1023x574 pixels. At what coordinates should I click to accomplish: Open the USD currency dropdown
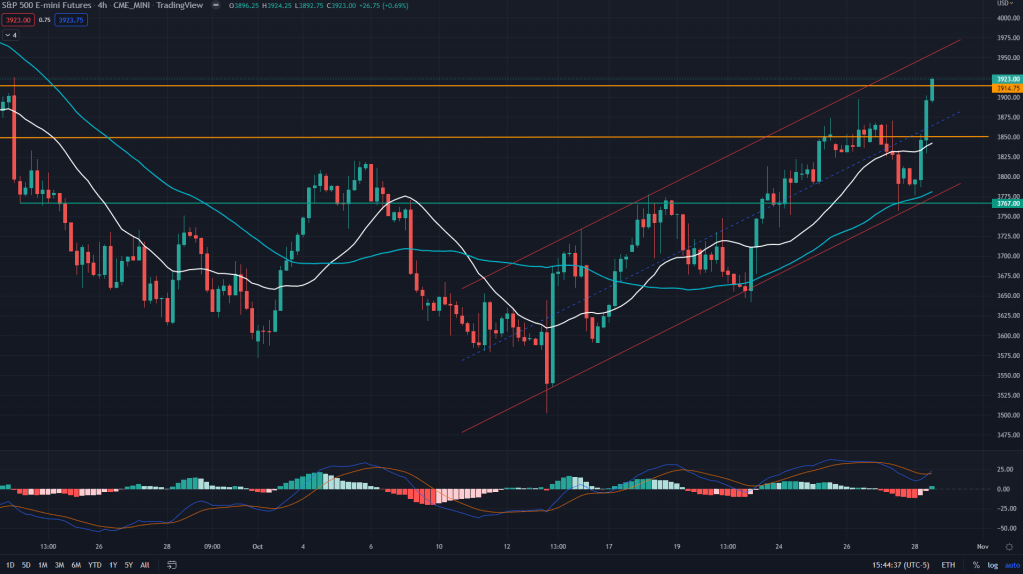(1003, 5)
